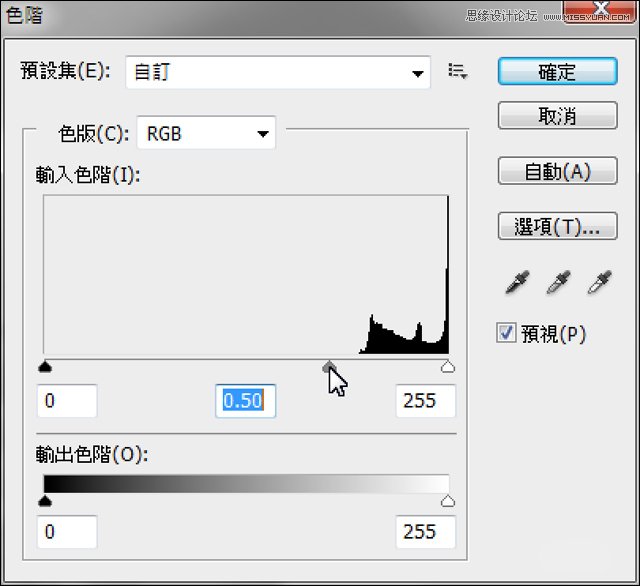
Task: Click the input black shadow slider
Action: 45,366
